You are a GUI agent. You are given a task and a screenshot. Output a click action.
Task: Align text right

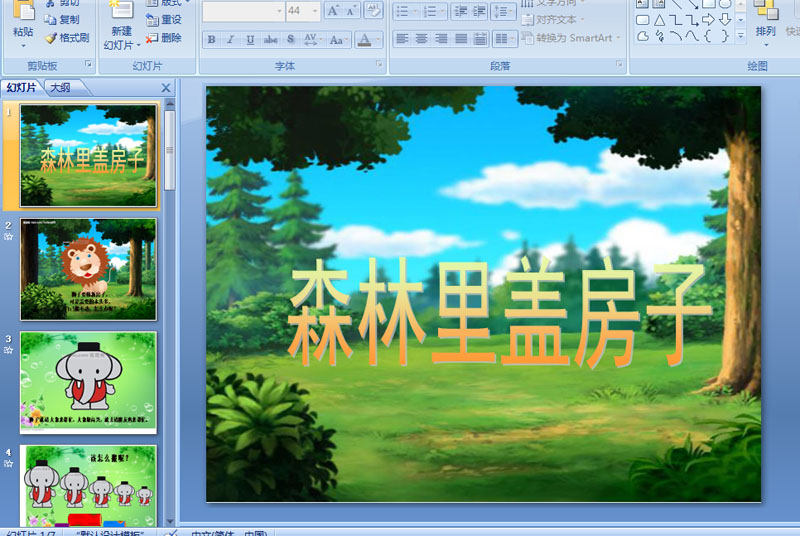tap(441, 39)
